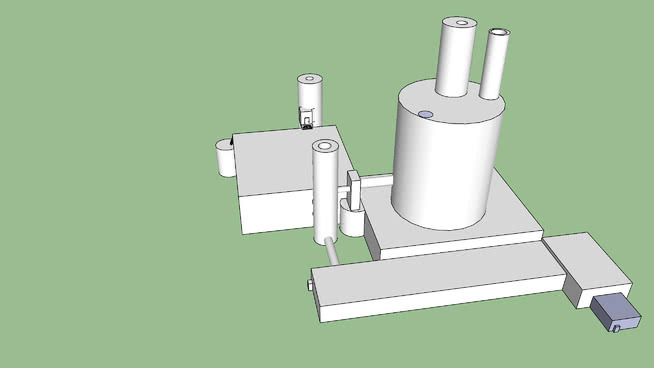654x368 pixels.
Task: Select the long flat slab in front
Action: [x=438, y=282]
